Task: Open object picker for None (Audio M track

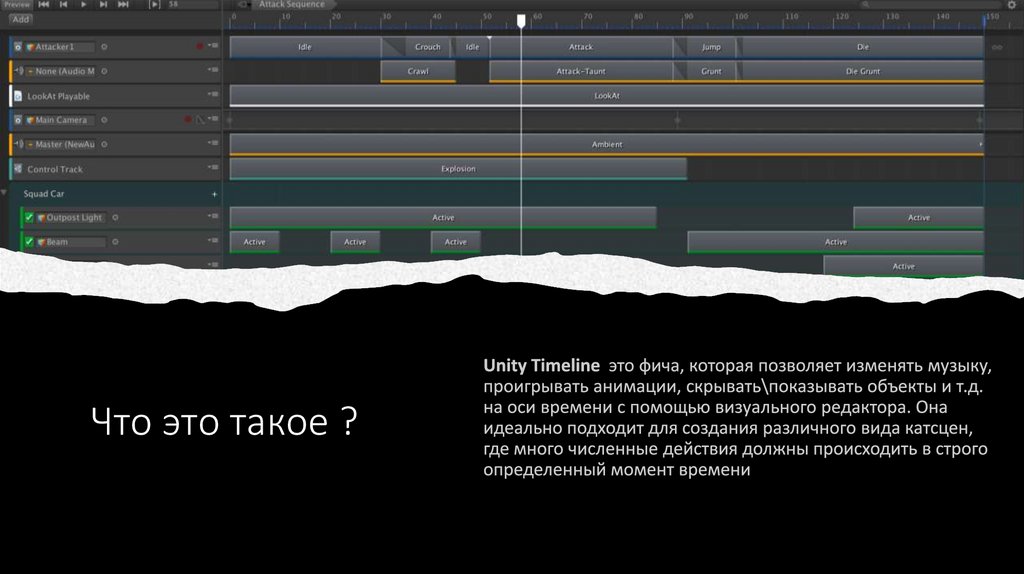Action: coord(104,71)
